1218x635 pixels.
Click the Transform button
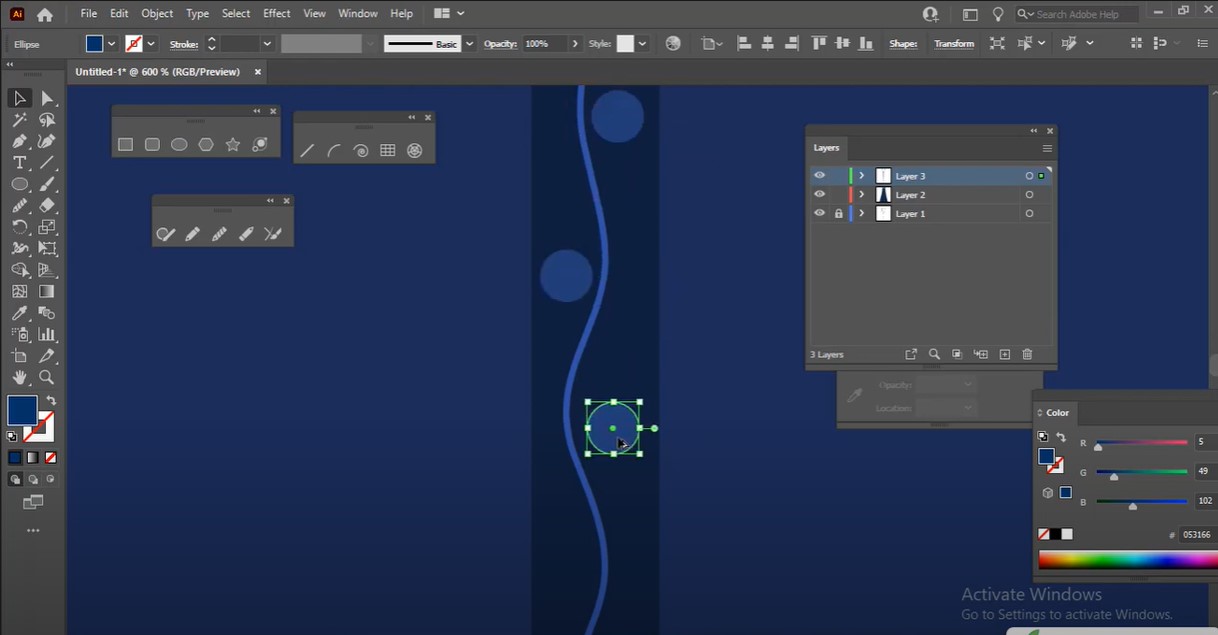tap(953, 44)
